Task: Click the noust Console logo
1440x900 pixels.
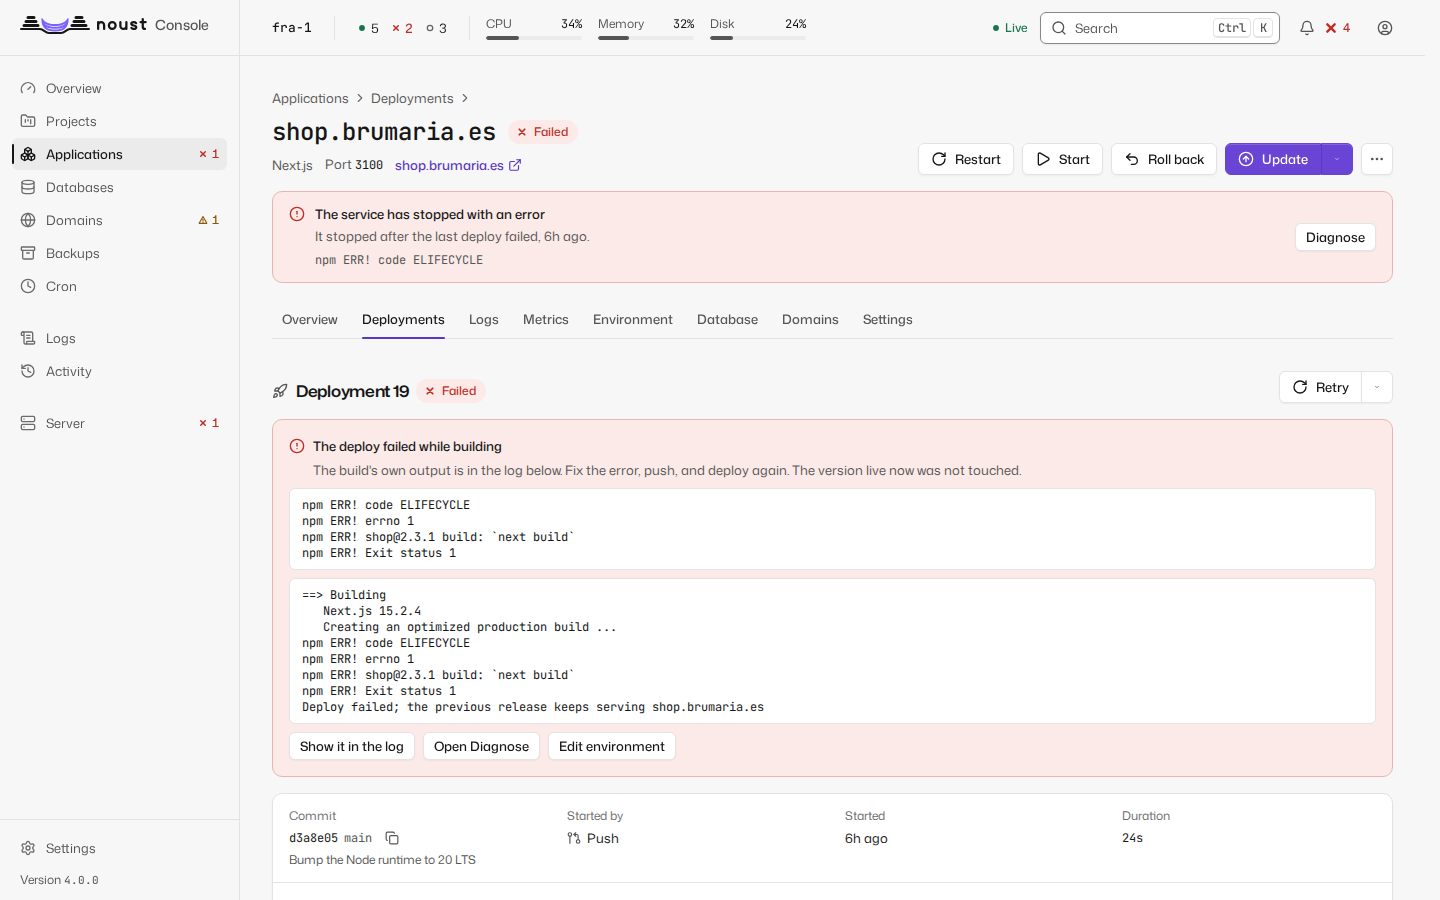Action: [115, 25]
